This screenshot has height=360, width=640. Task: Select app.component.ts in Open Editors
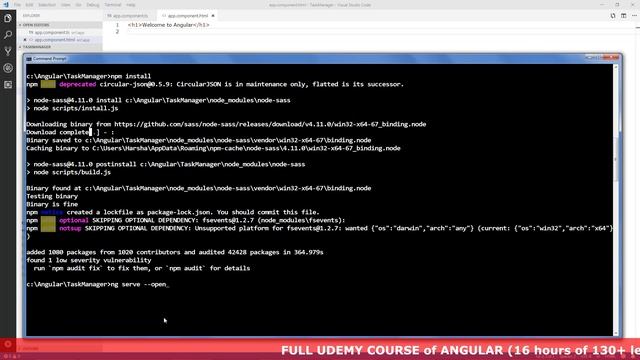[x=60, y=32]
